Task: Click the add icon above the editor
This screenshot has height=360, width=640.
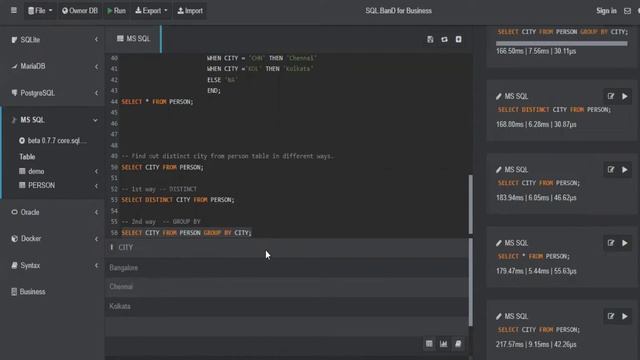Action: tap(458, 39)
